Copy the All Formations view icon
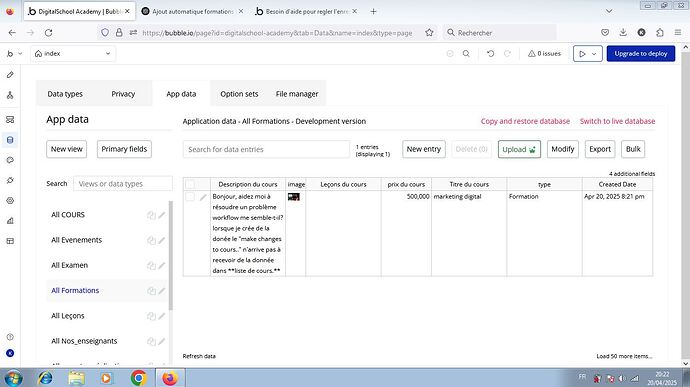This screenshot has width=690, height=387. [151, 291]
